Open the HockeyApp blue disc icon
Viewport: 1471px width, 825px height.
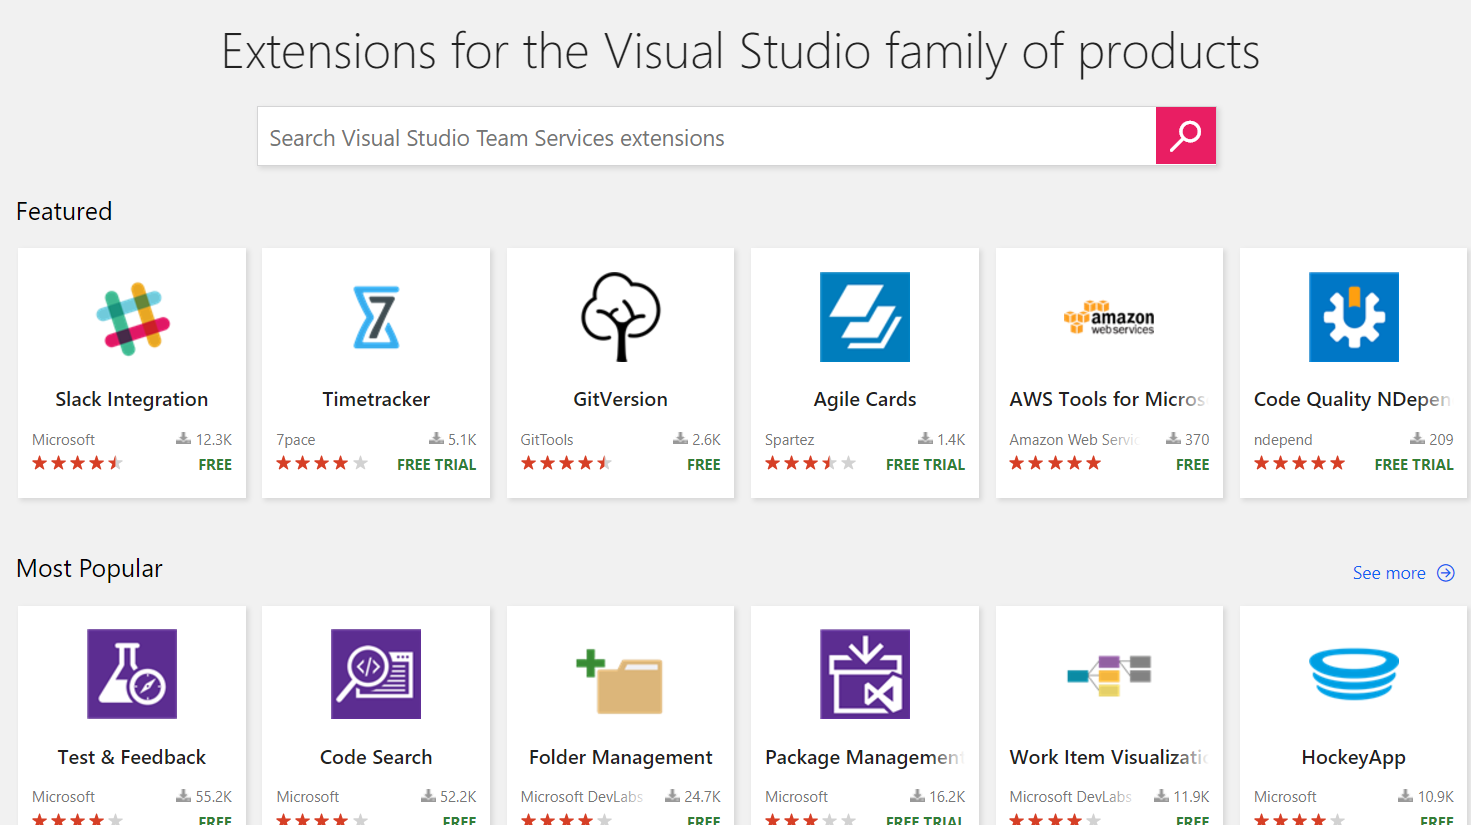(1354, 673)
